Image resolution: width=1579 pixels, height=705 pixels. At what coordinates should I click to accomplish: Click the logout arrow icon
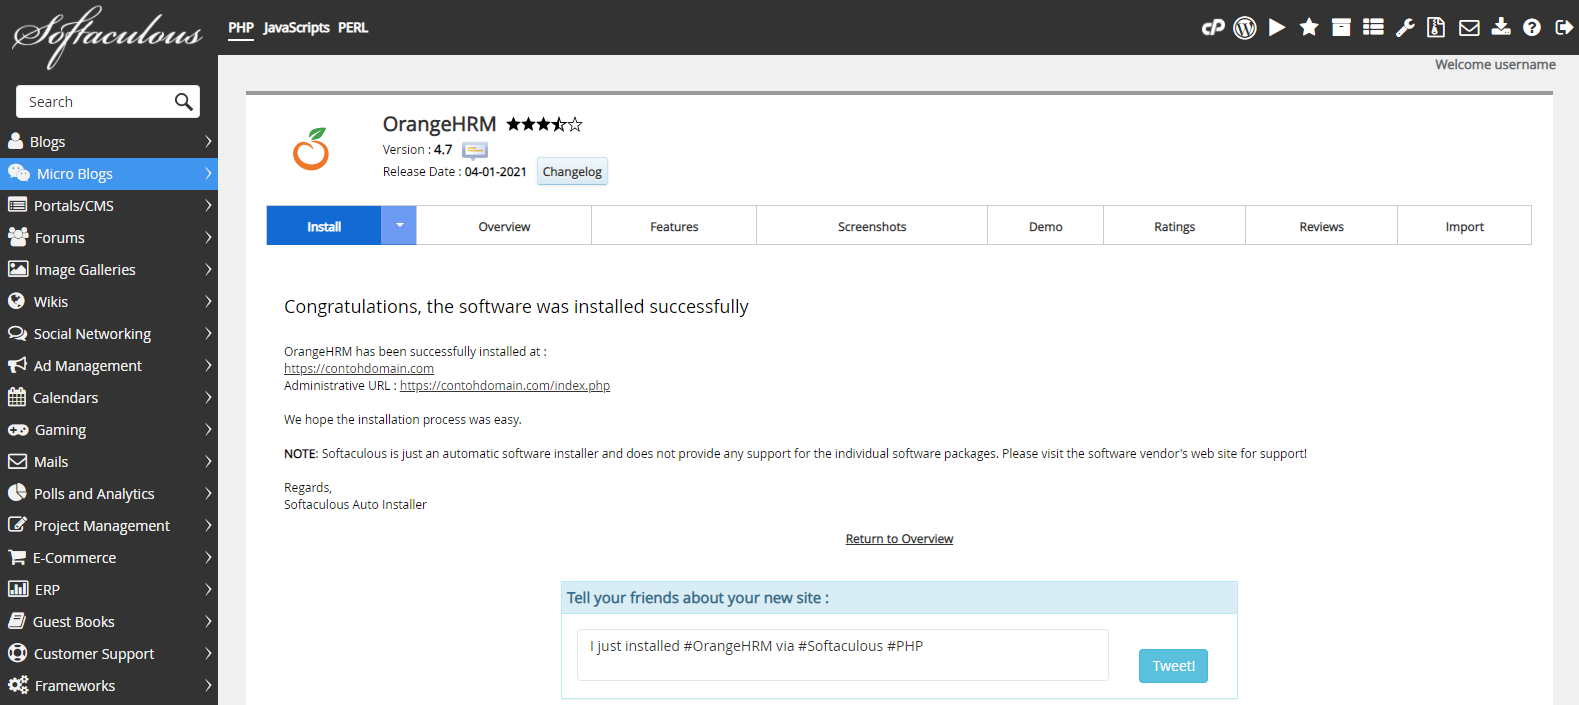1564,28
